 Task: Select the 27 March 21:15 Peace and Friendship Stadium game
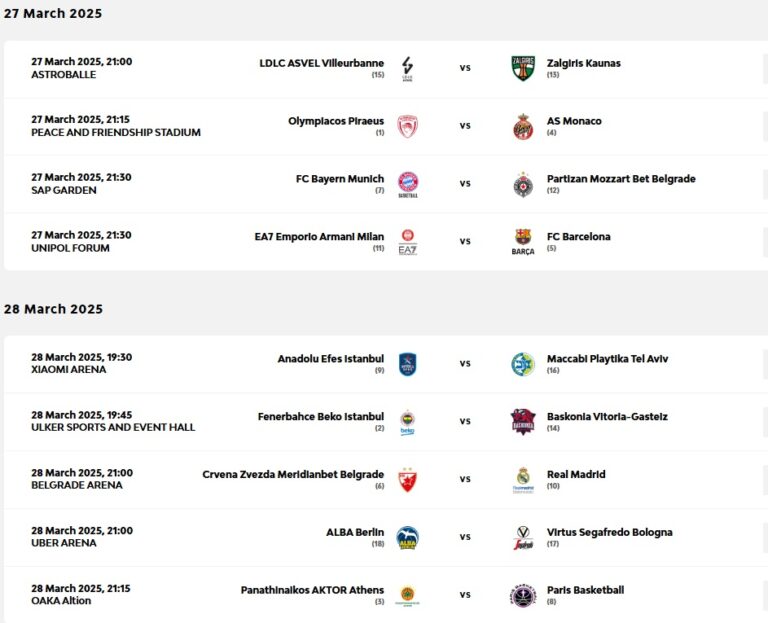(115, 126)
